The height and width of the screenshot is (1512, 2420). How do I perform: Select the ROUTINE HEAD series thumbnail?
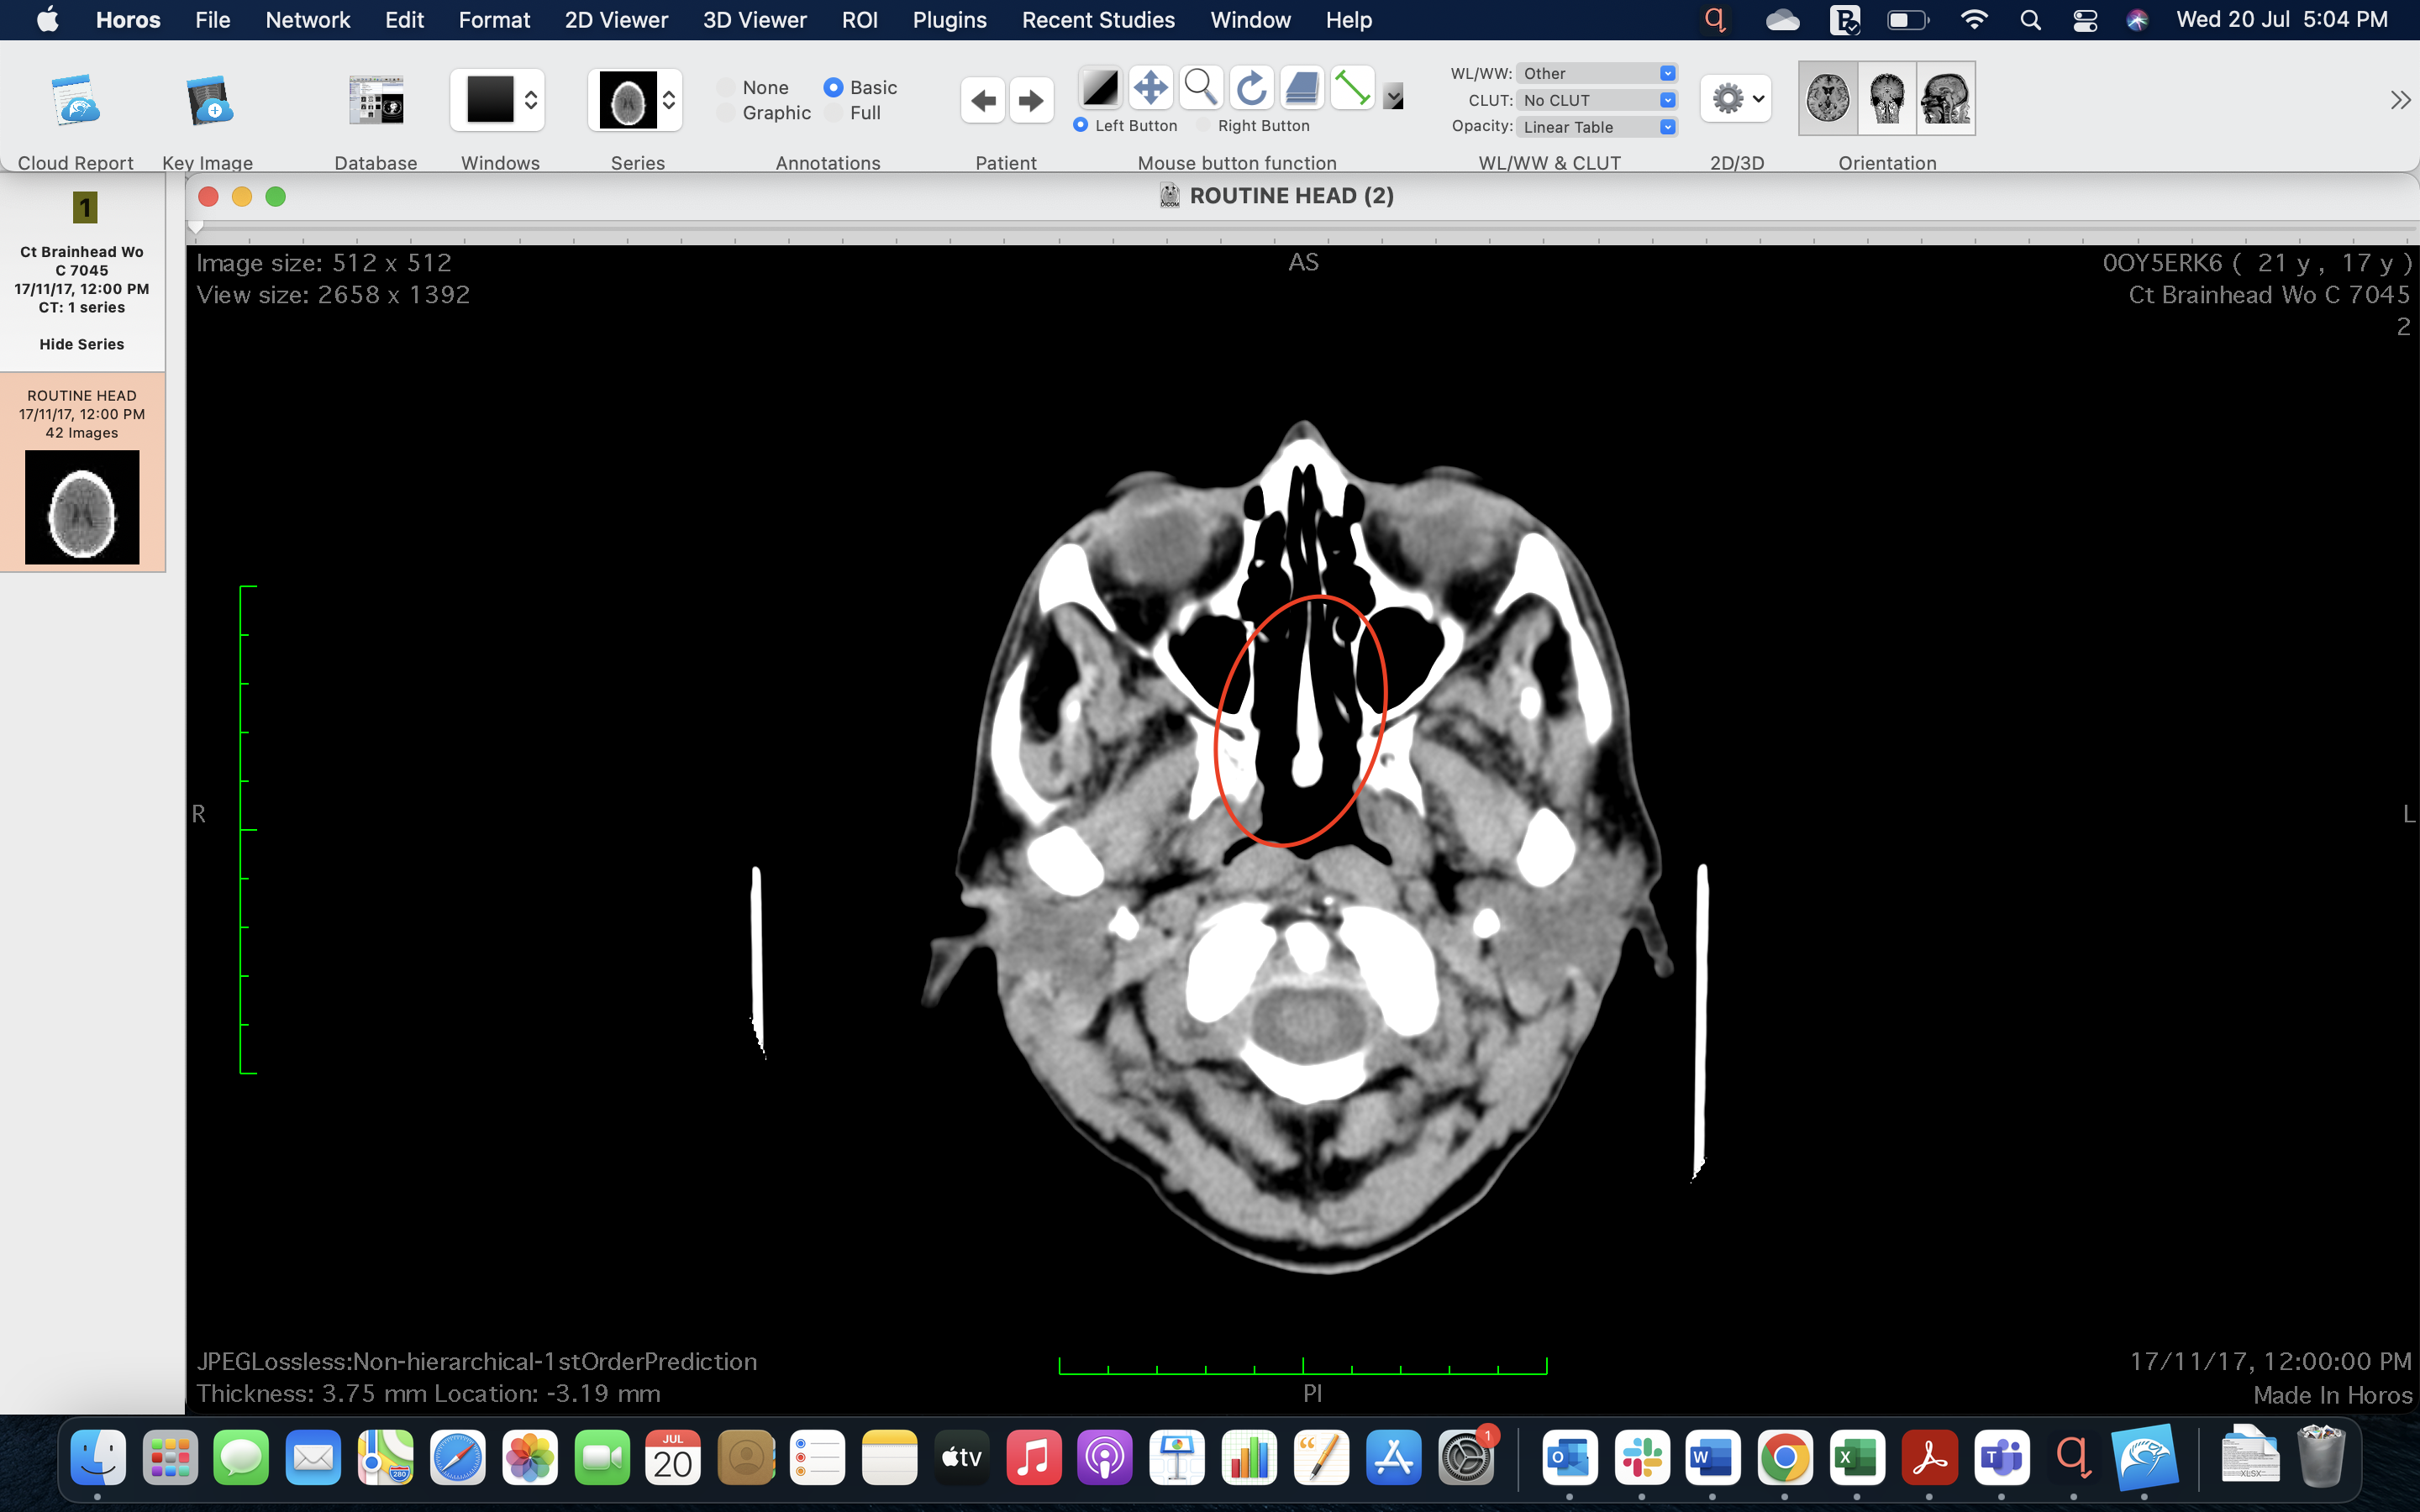click(x=82, y=506)
